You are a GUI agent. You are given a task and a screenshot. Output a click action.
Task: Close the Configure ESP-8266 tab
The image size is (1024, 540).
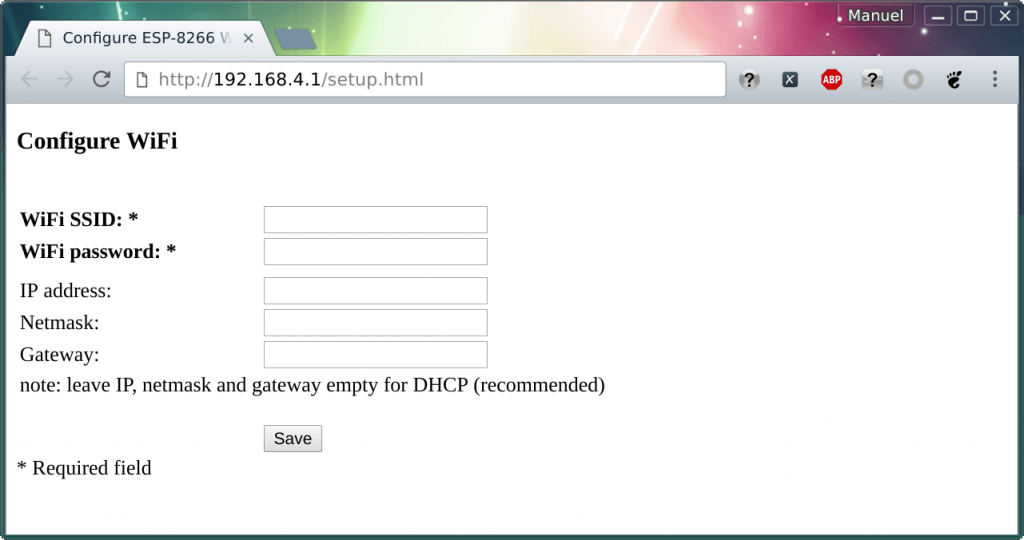(249, 38)
